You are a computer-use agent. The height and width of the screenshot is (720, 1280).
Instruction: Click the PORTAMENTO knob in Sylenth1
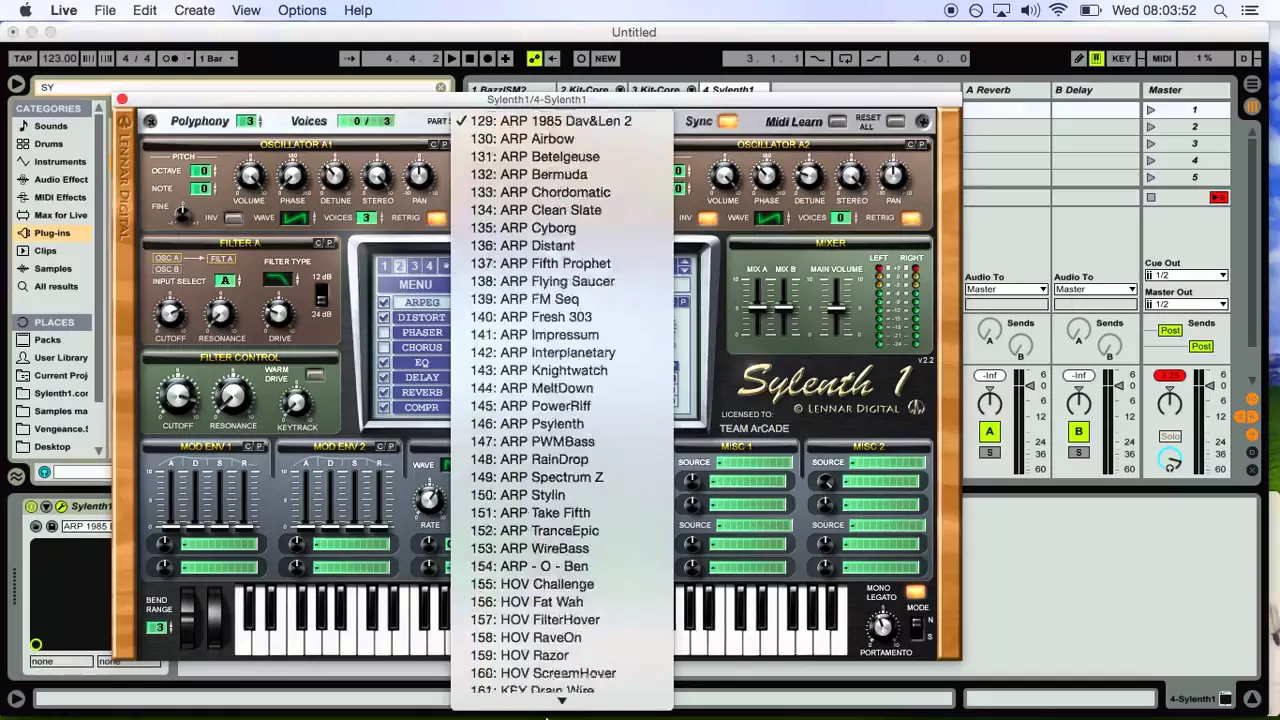(882, 627)
